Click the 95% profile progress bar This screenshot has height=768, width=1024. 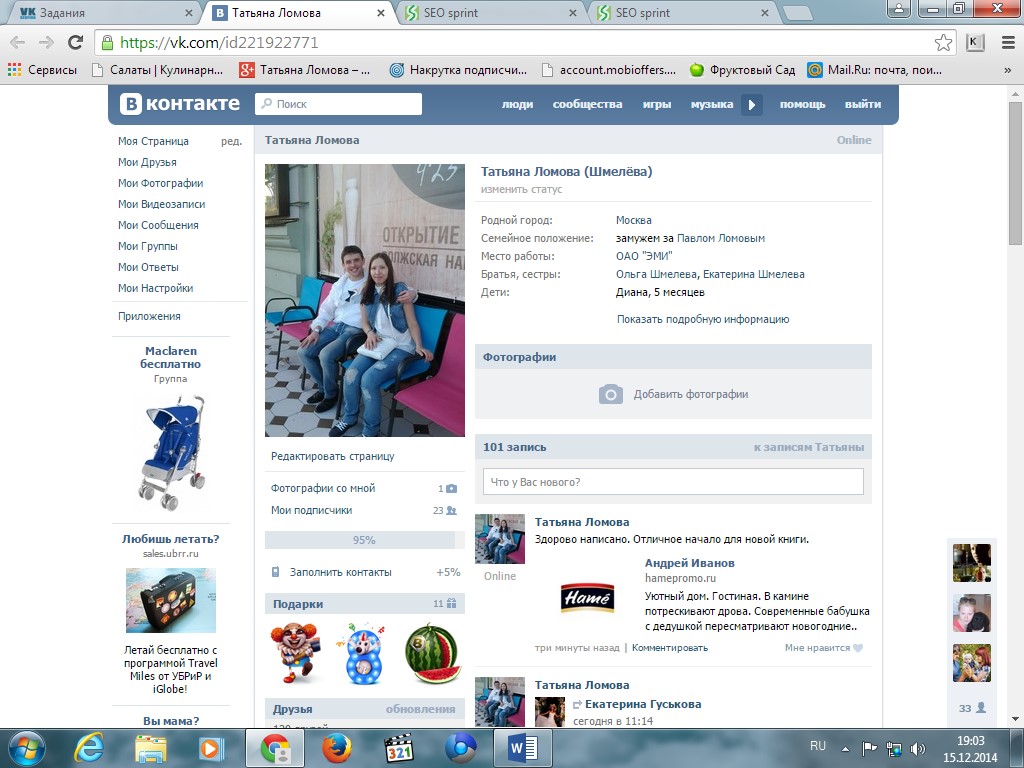tap(364, 540)
